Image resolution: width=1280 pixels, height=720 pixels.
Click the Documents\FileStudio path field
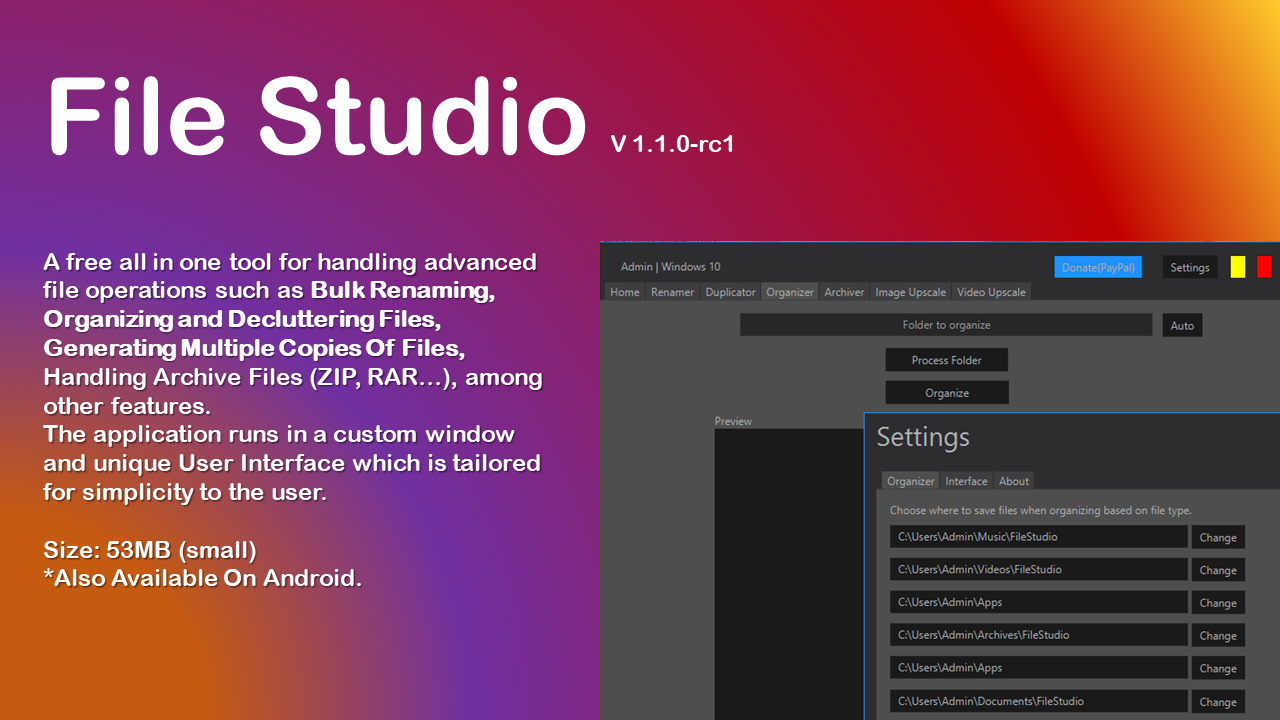pyautogui.click(x=1039, y=701)
